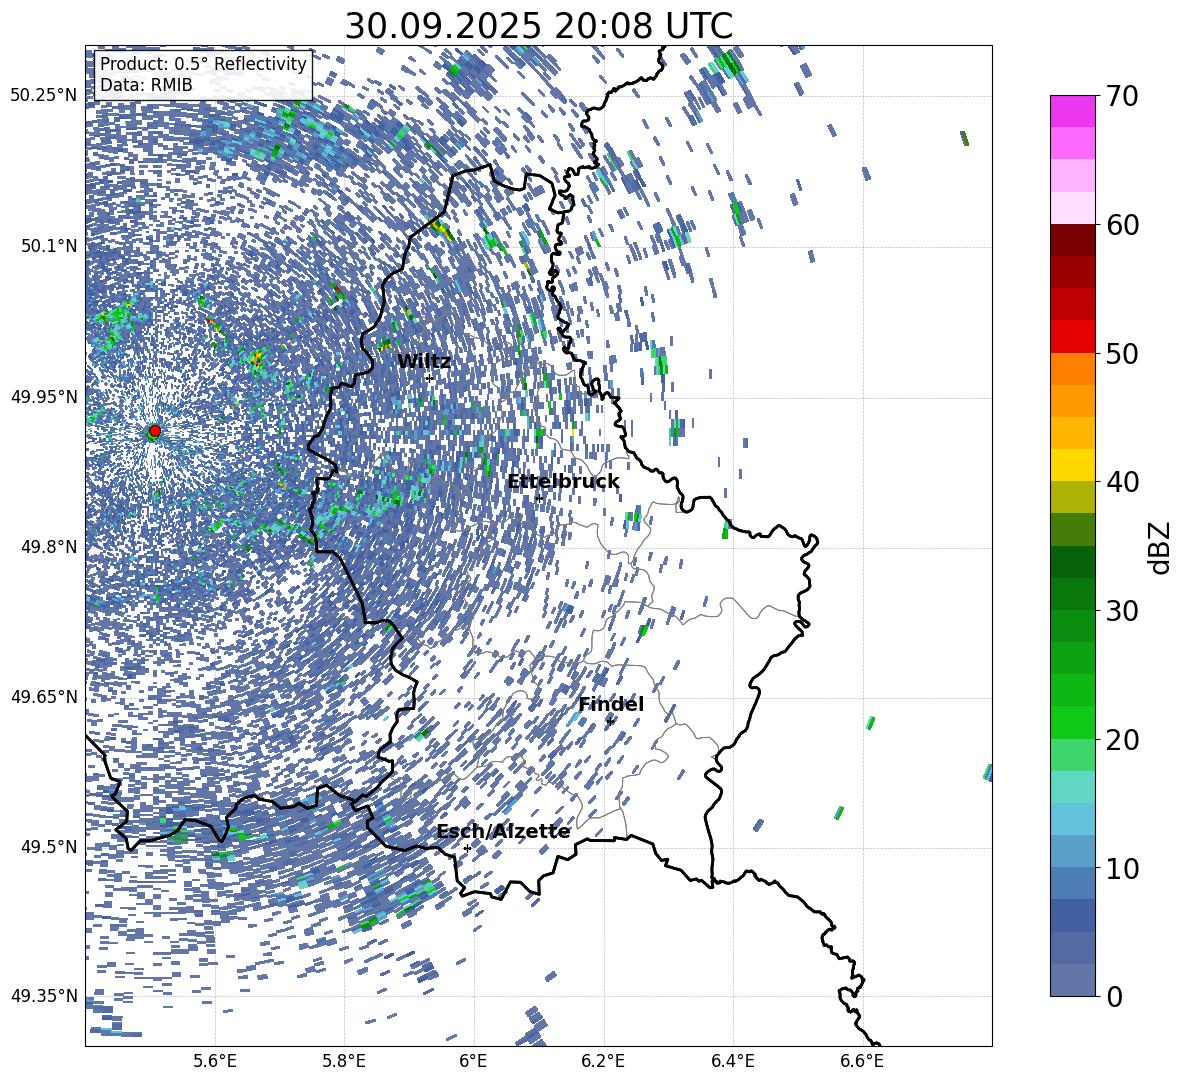Click the 50.1°N latitude label
This screenshot has height=1081, width=1184.
[x=49, y=246]
